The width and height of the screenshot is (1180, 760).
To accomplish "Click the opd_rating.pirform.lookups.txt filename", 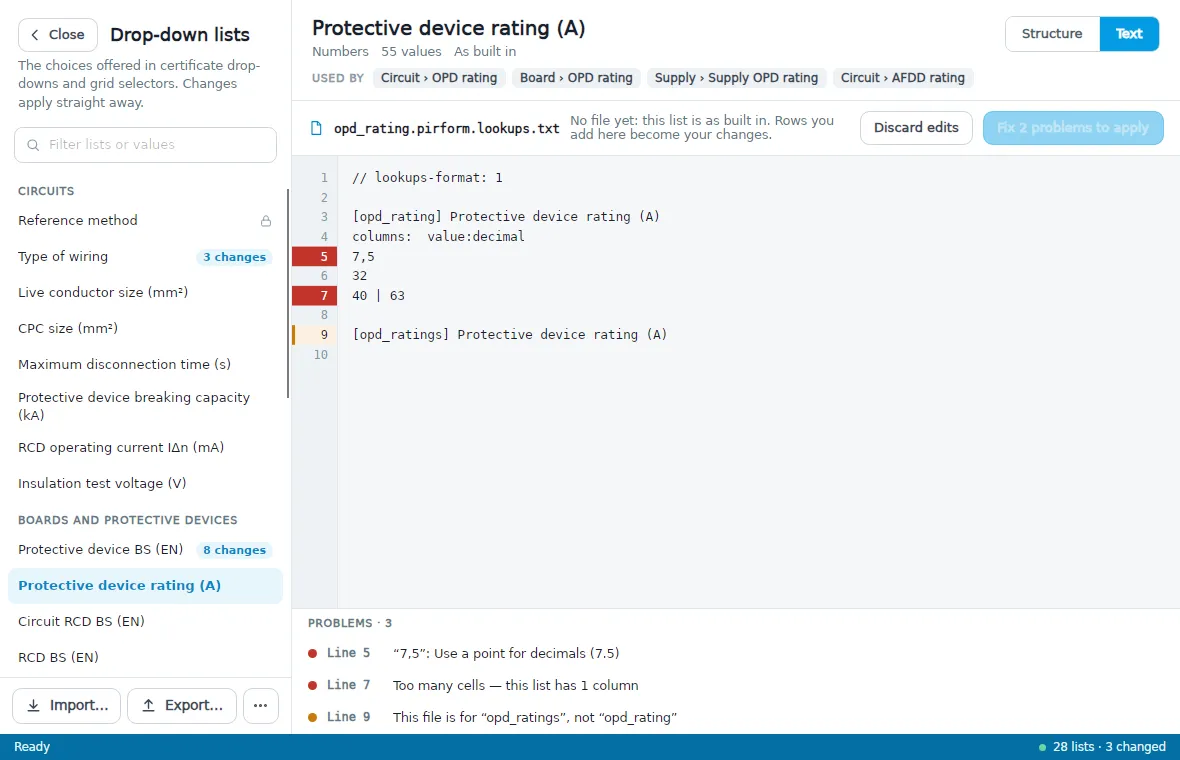I will point(447,129).
